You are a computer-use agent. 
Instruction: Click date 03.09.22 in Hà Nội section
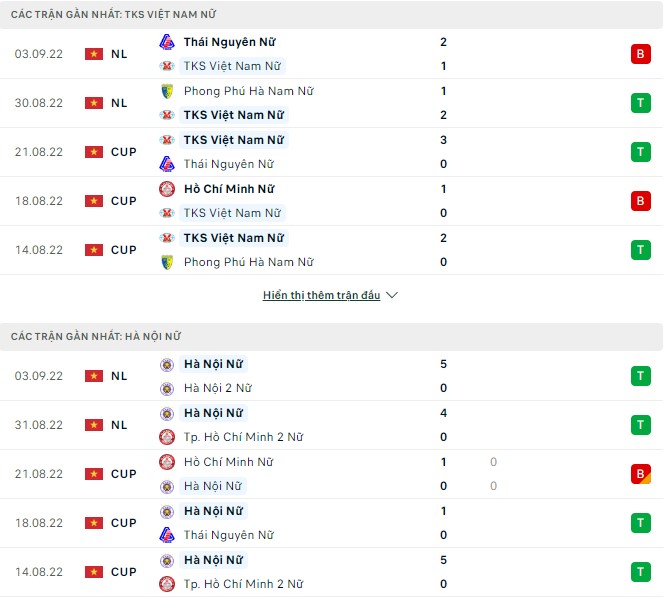(x=39, y=376)
